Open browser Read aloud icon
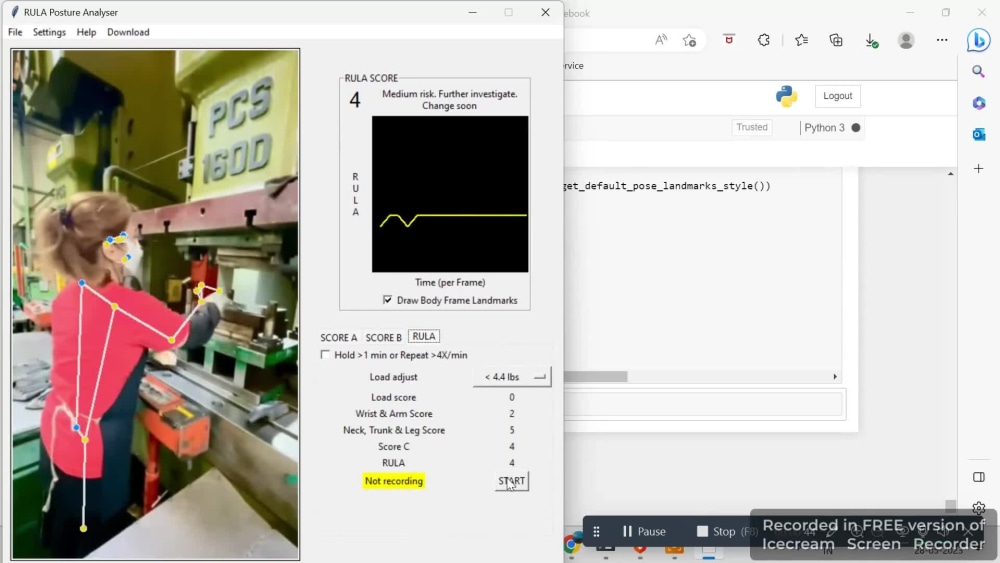Screen dimensions: 1000x563 pos(661,40)
